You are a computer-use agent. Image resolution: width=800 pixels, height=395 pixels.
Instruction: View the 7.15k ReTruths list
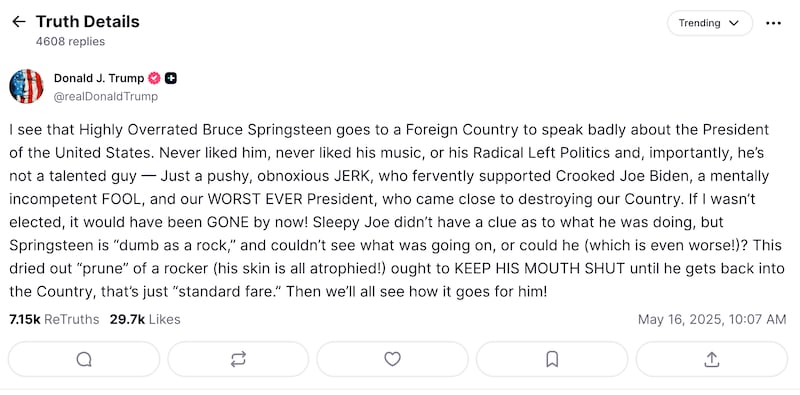pos(54,319)
